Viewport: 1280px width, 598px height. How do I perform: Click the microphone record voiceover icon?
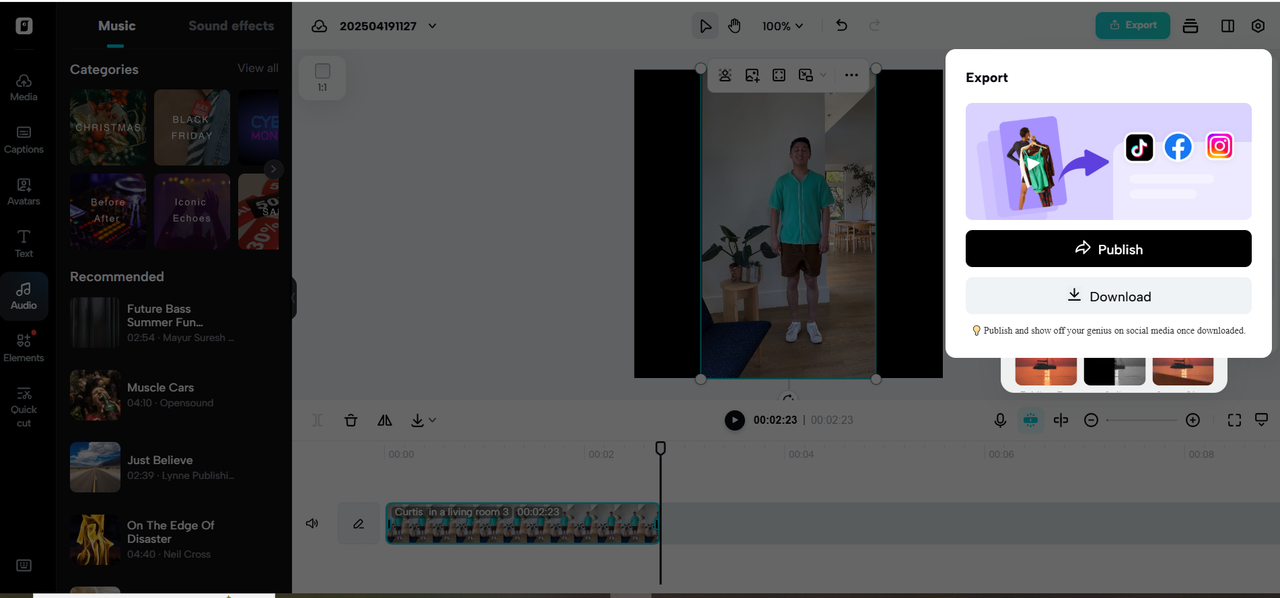tap(1000, 420)
